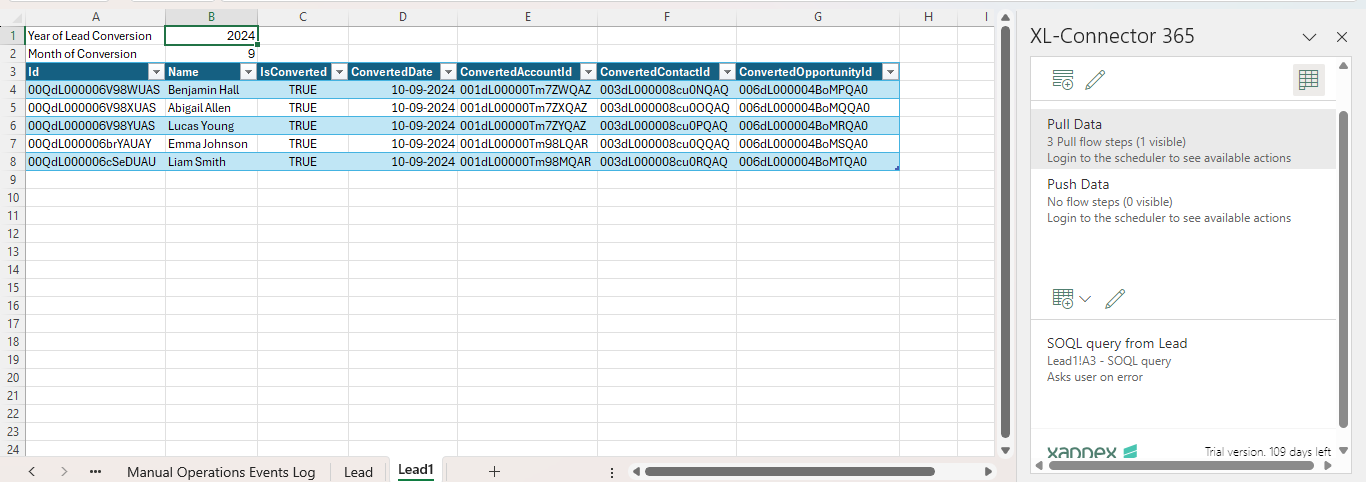Image resolution: width=1366 pixels, height=482 pixels.
Task: Click the Xappex logo in the pane
Action: pyautogui.click(x=1092, y=452)
